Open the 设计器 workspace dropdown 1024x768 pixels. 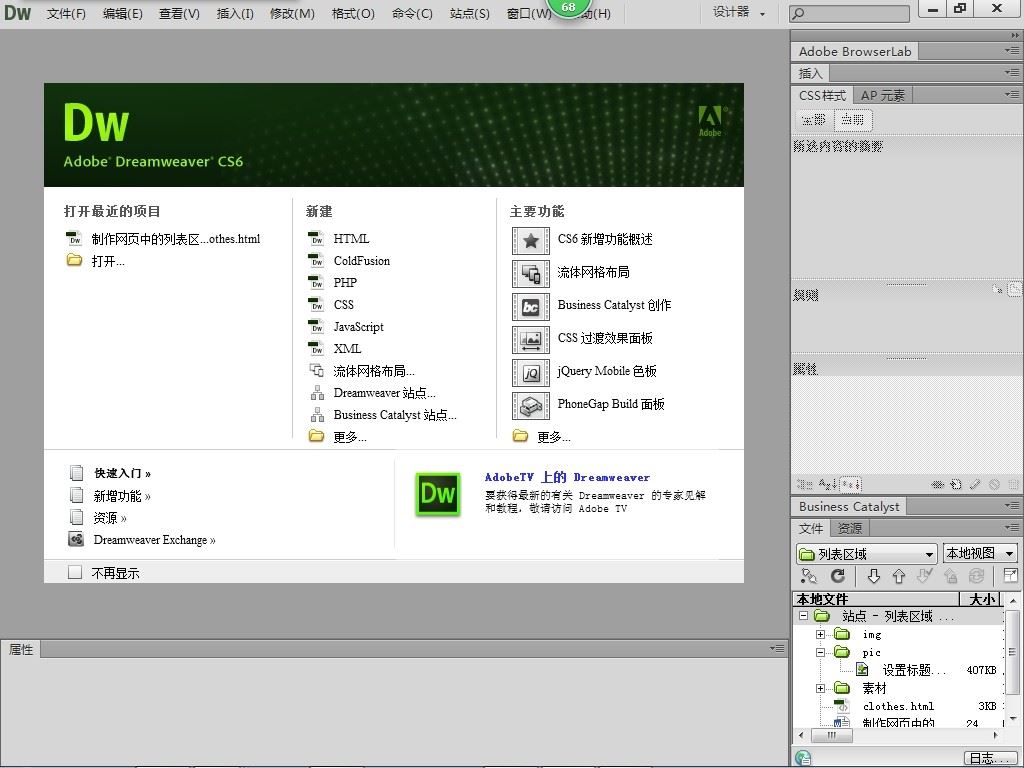(x=738, y=12)
